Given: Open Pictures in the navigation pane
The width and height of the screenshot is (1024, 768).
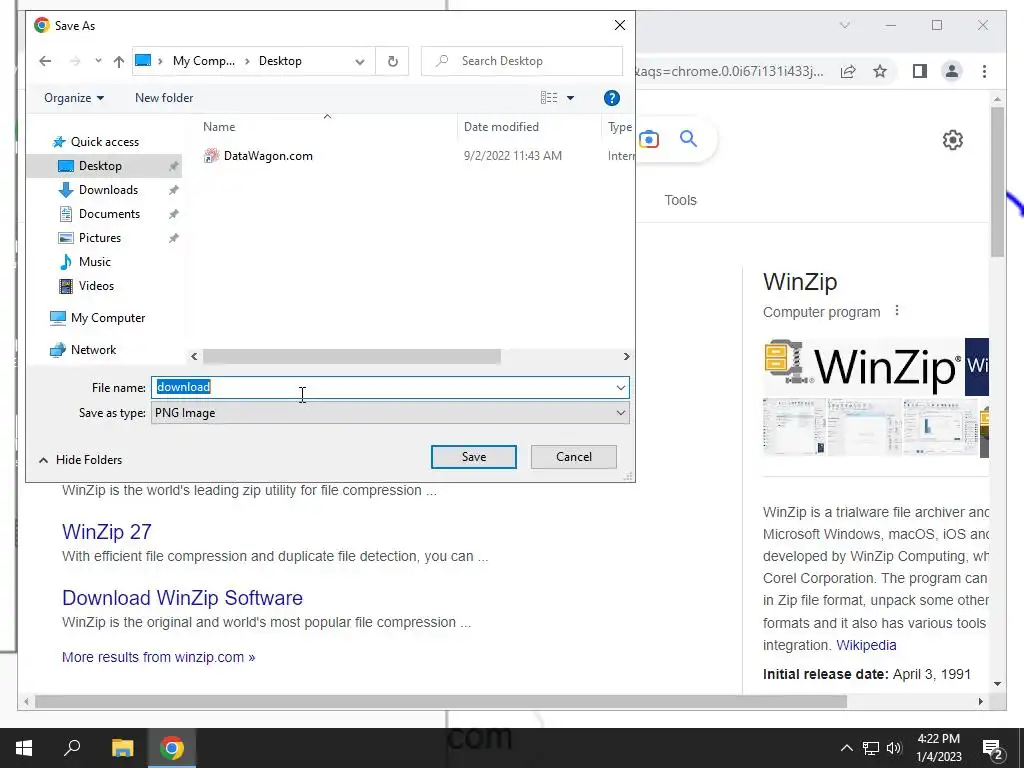Looking at the screenshot, I should click(x=100, y=238).
